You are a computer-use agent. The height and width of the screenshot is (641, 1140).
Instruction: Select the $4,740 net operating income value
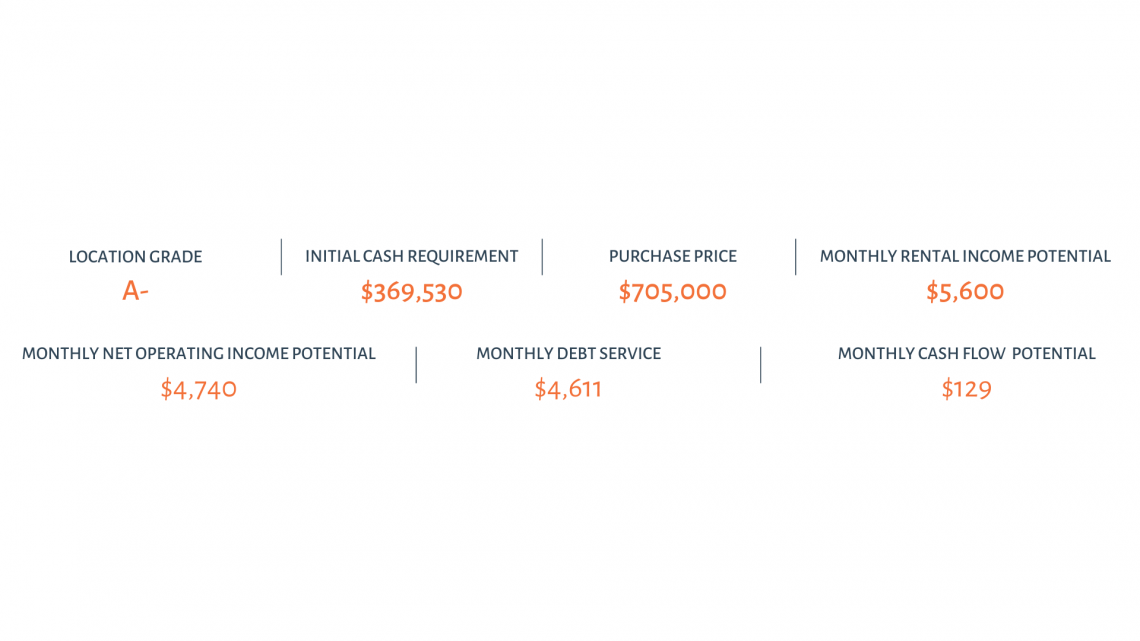[x=198, y=389]
